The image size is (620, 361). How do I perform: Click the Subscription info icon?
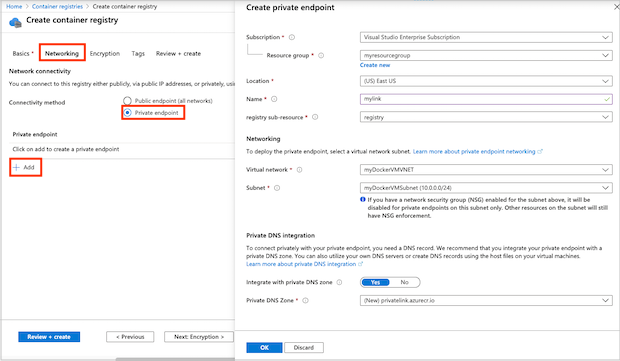(292, 37)
